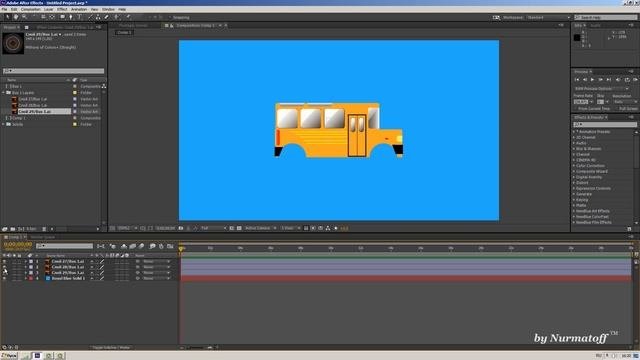The height and width of the screenshot is (360, 640).
Task: Expand layer 4 Royal Blue Solid properties
Action: [x=26, y=278]
